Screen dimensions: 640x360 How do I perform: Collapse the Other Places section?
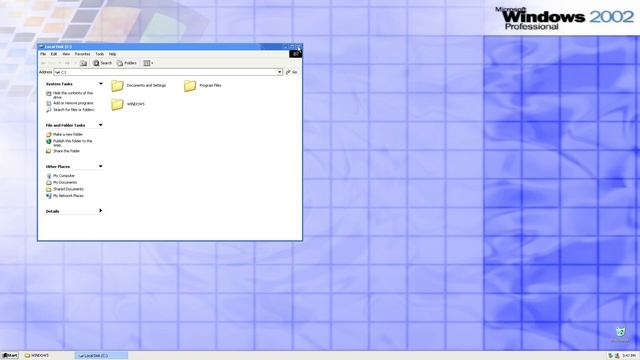point(100,167)
